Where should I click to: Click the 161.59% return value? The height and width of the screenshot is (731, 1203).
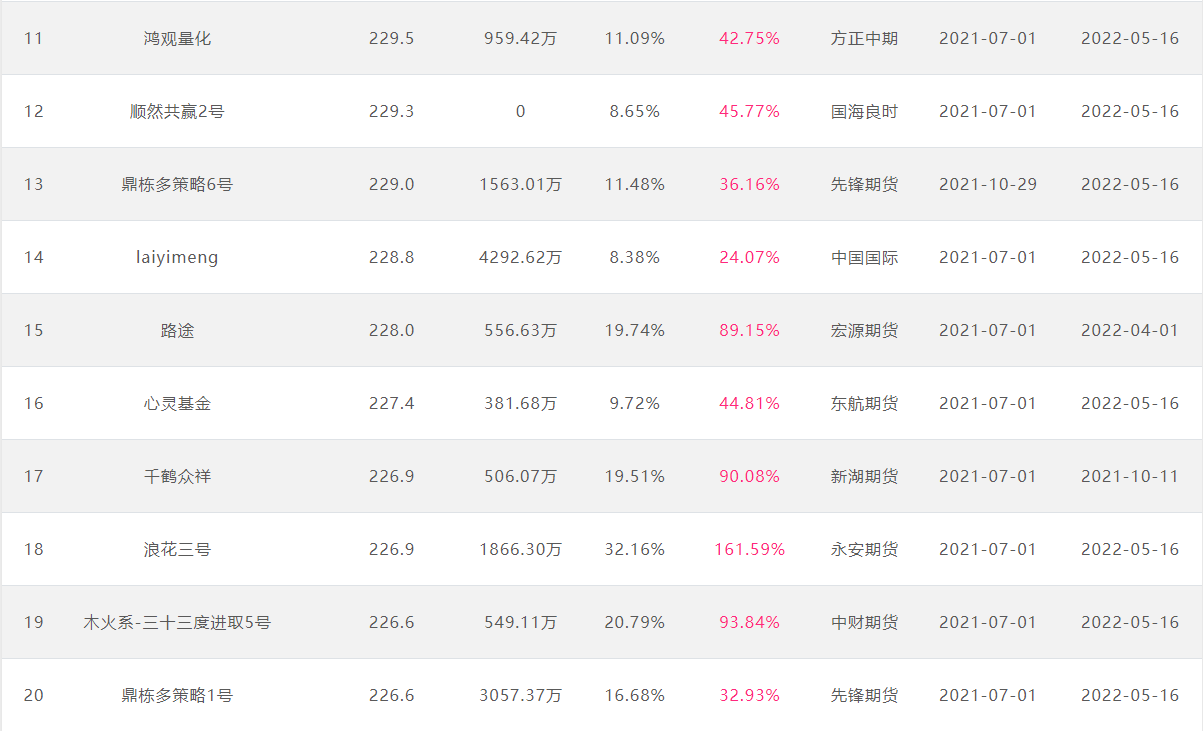[749, 550]
